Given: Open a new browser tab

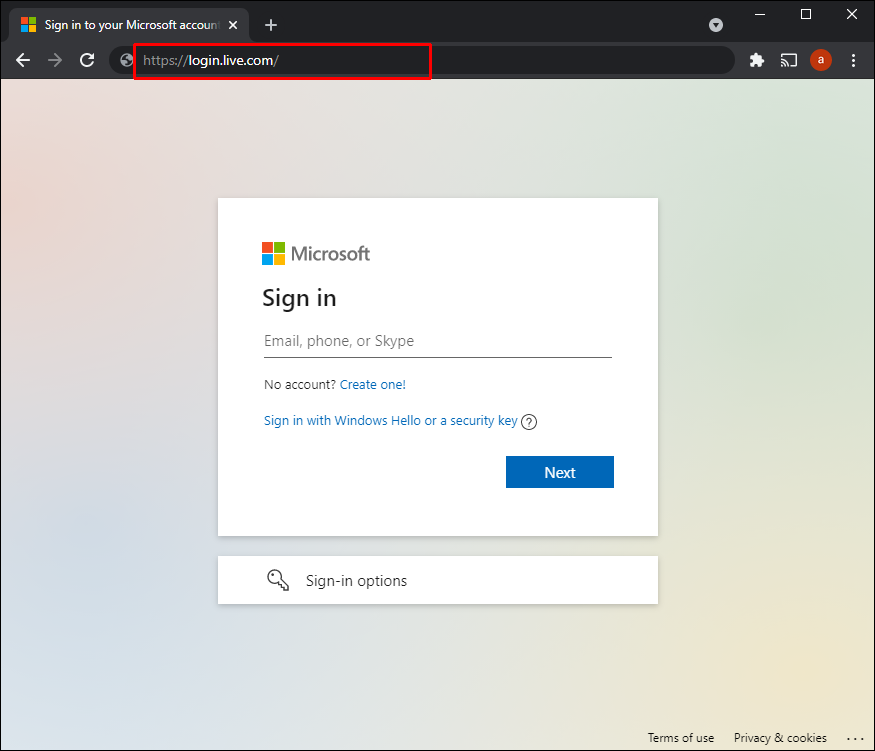Looking at the screenshot, I should tap(270, 25).
